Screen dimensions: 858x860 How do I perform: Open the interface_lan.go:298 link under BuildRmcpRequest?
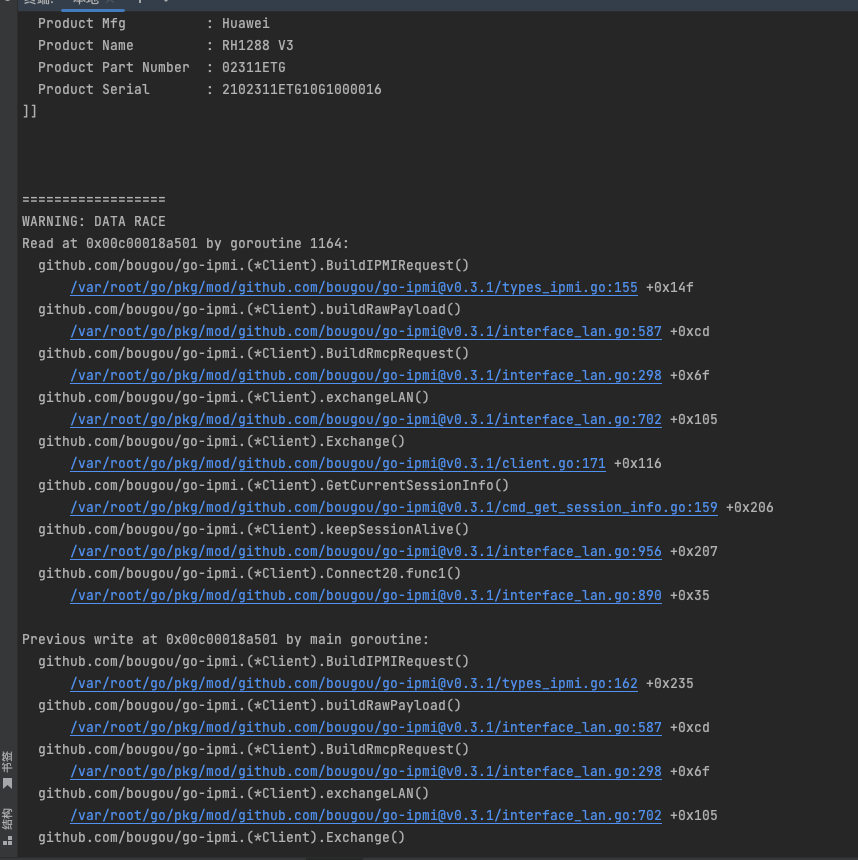365,375
